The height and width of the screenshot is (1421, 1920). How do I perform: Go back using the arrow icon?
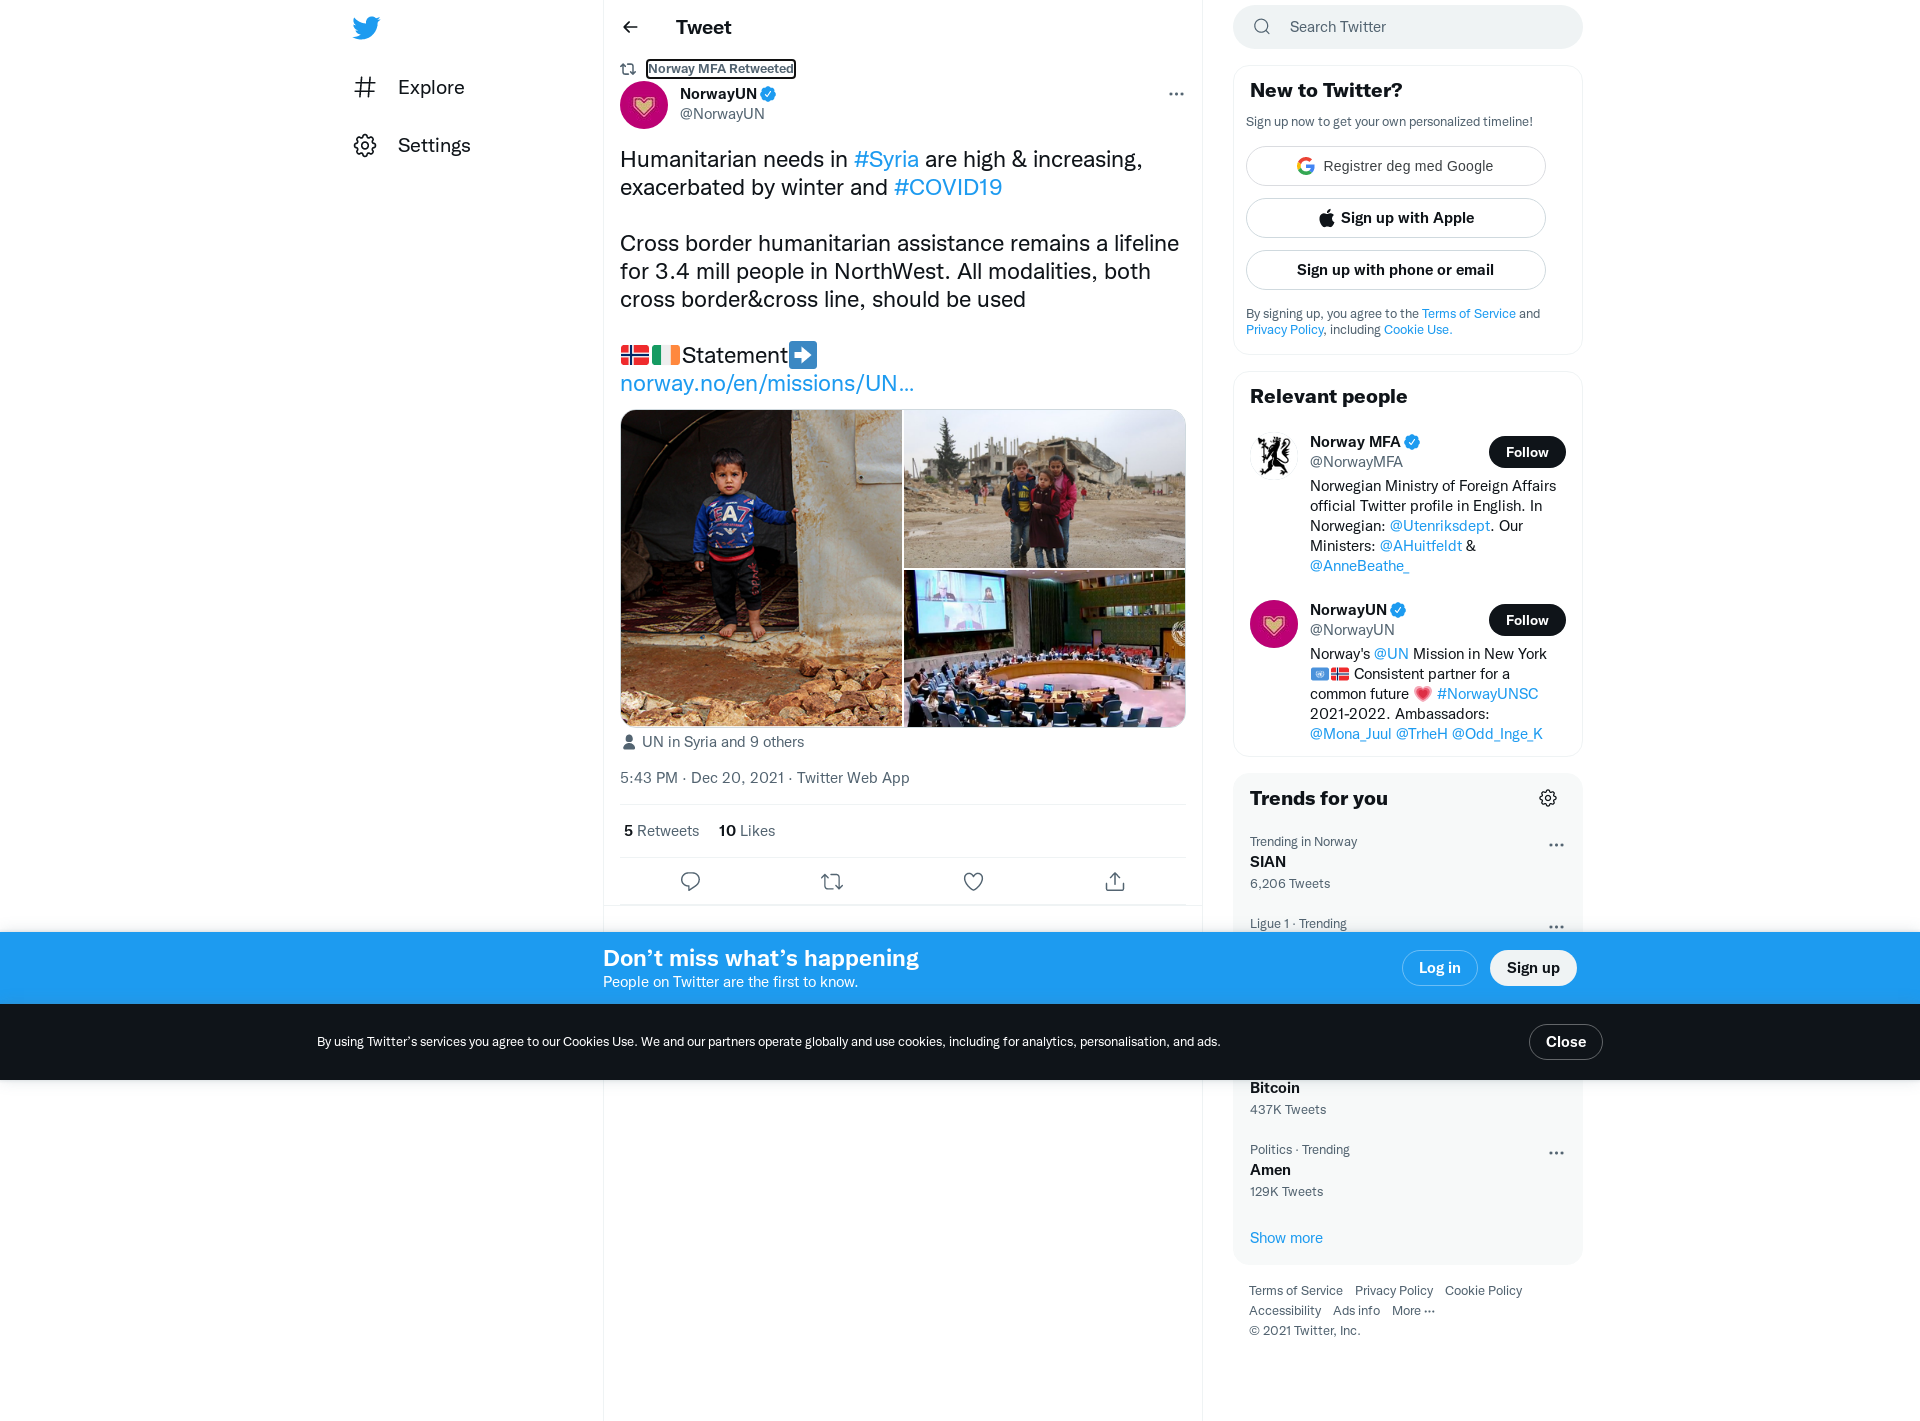coord(630,27)
